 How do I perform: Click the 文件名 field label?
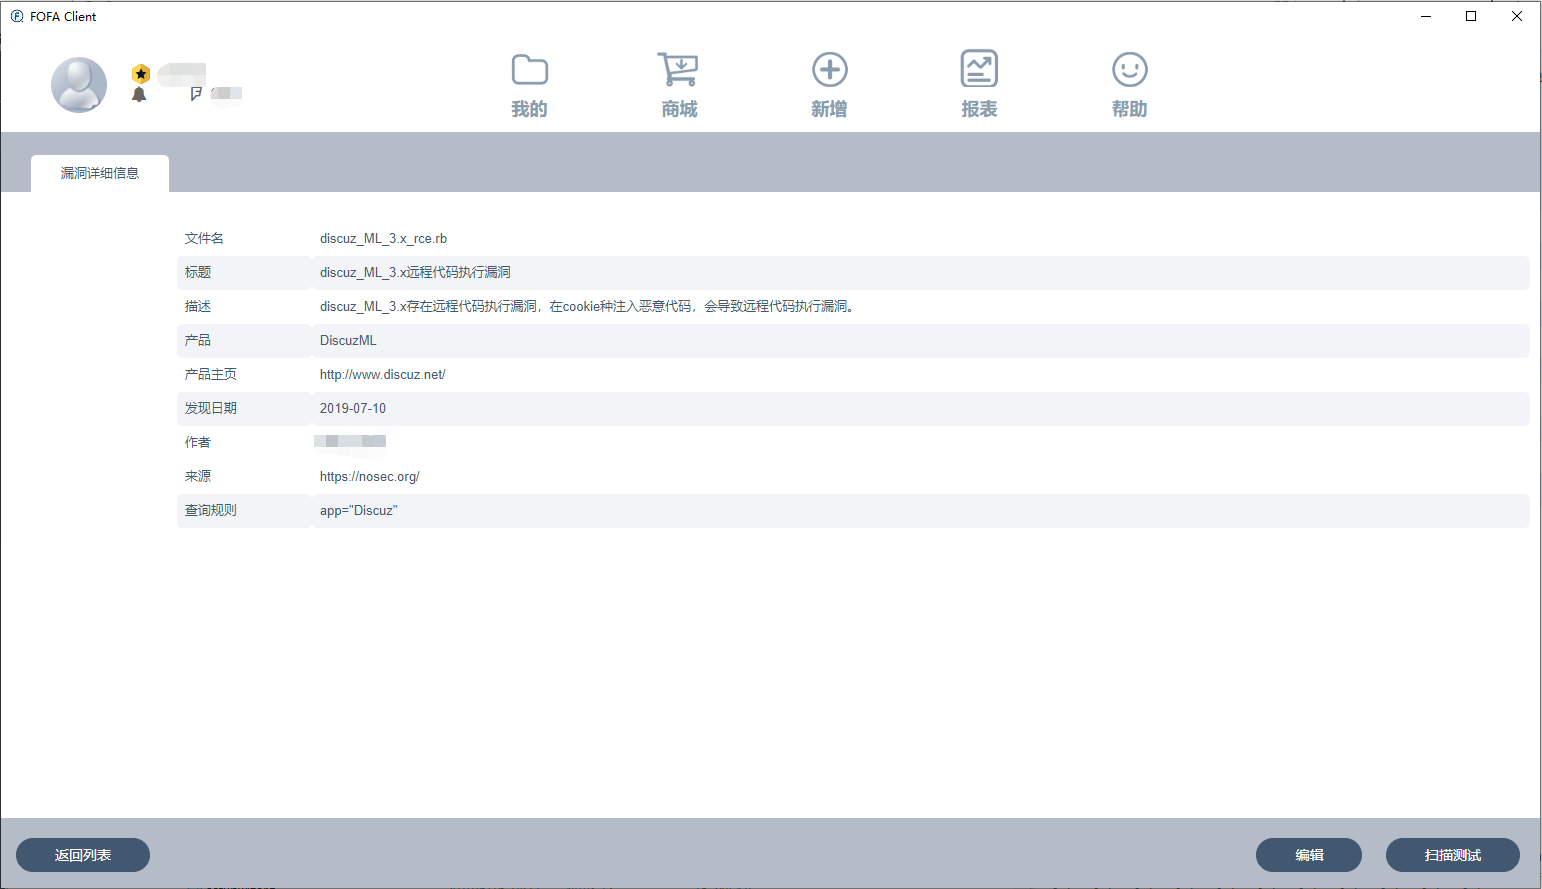[204, 238]
